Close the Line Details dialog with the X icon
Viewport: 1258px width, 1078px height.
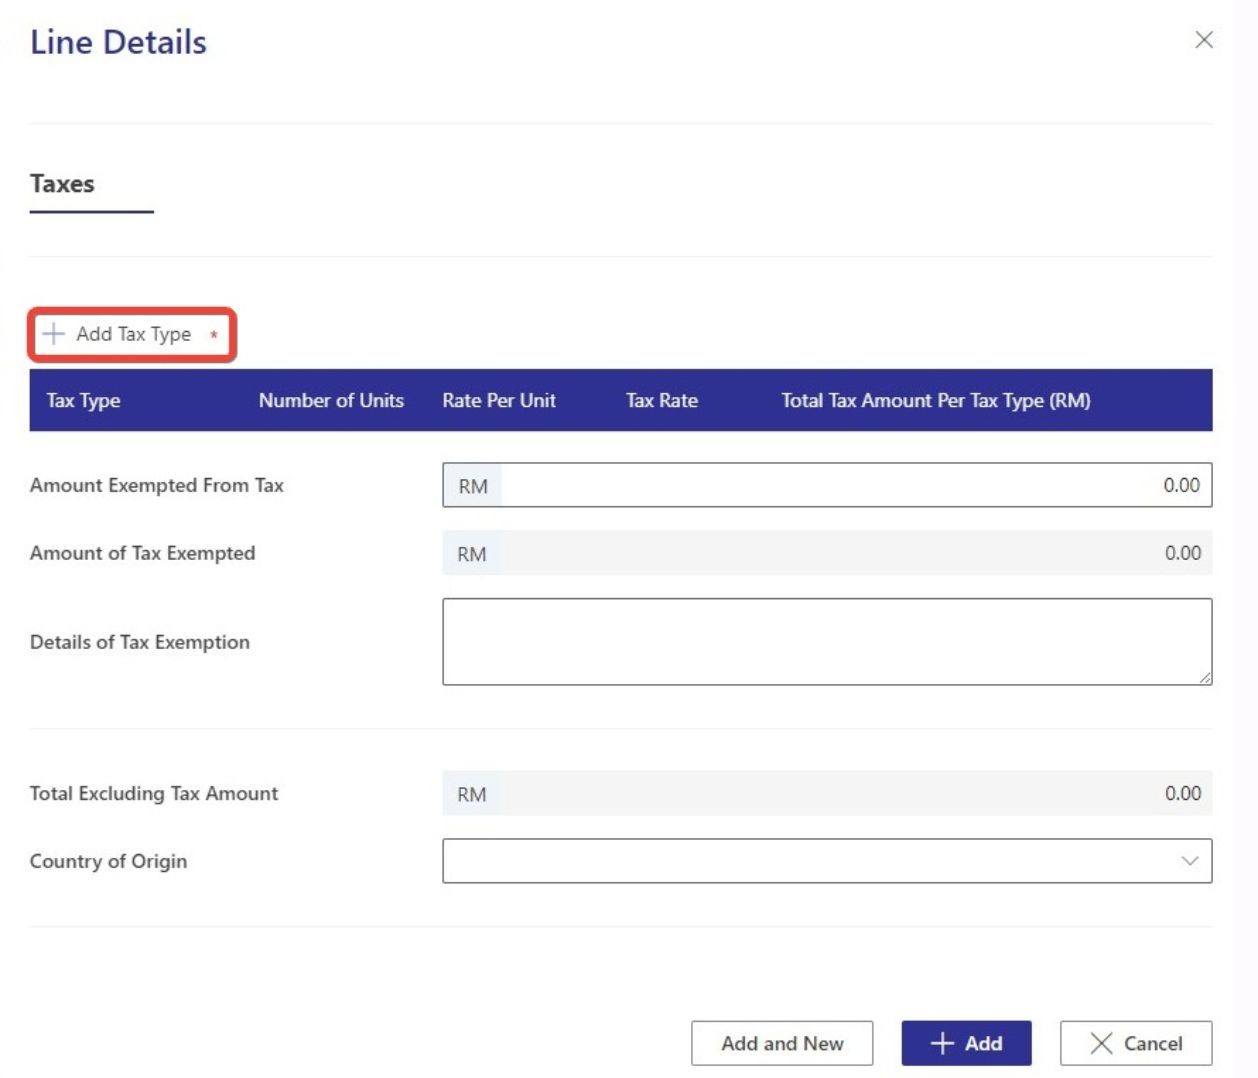click(1204, 40)
